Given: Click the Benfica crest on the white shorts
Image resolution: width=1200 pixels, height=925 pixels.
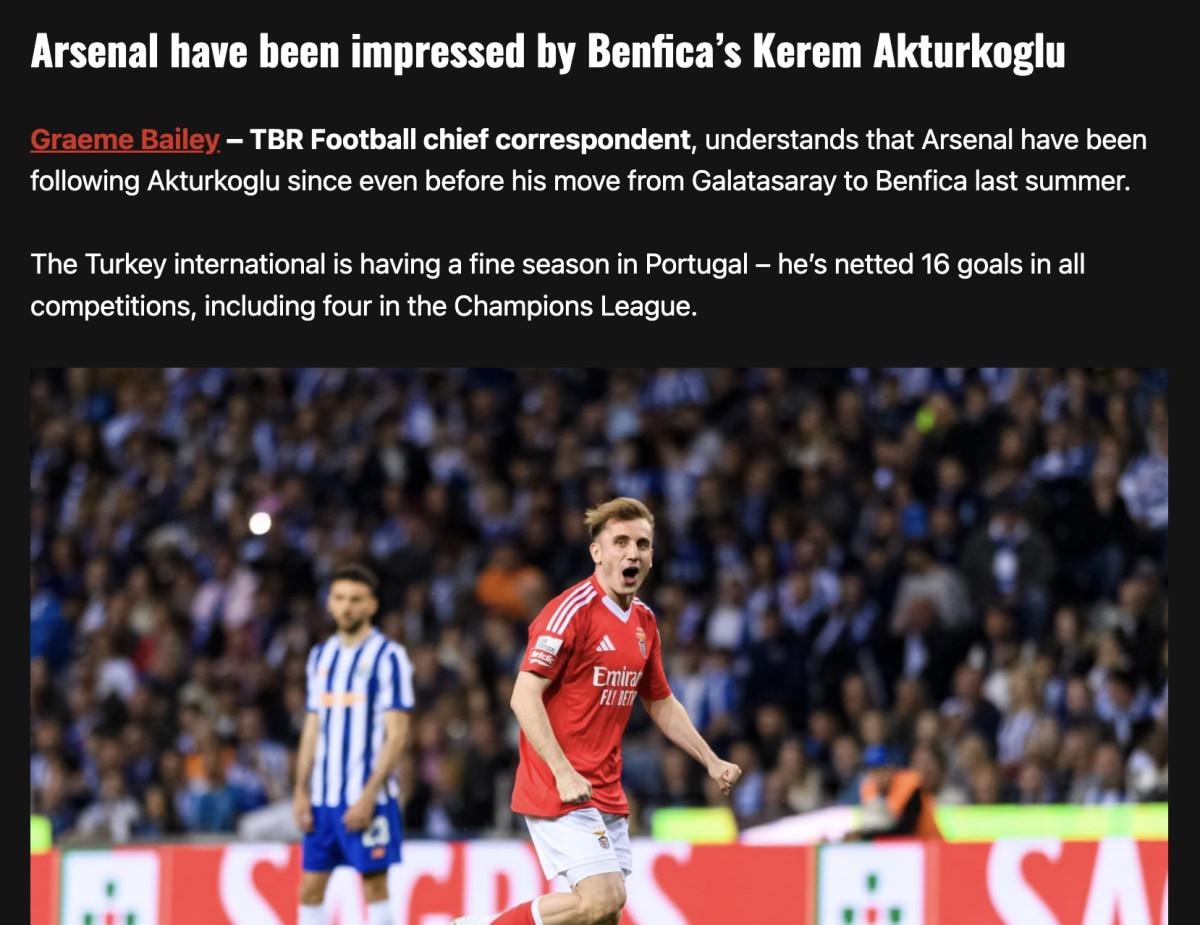Looking at the screenshot, I should (x=602, y=838).
